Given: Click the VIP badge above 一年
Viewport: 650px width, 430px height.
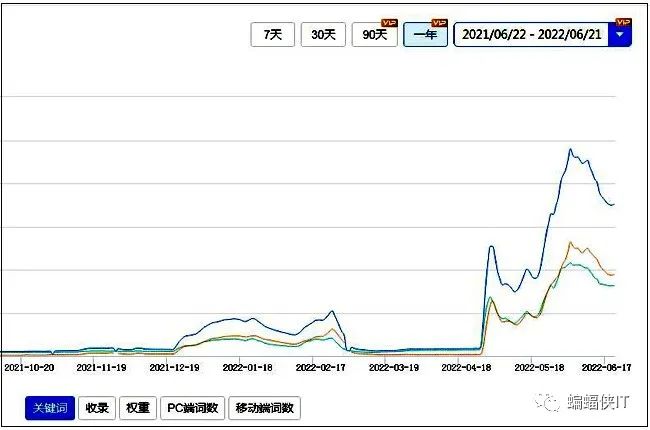Looking at the screenshot, I should tap(438, 22).
